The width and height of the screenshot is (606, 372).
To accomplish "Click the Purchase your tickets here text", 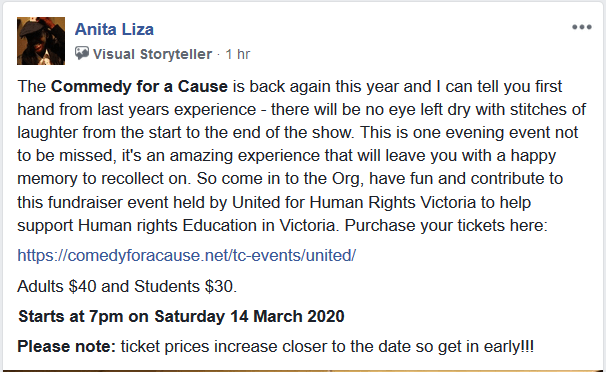I will [x=446, y=226].
